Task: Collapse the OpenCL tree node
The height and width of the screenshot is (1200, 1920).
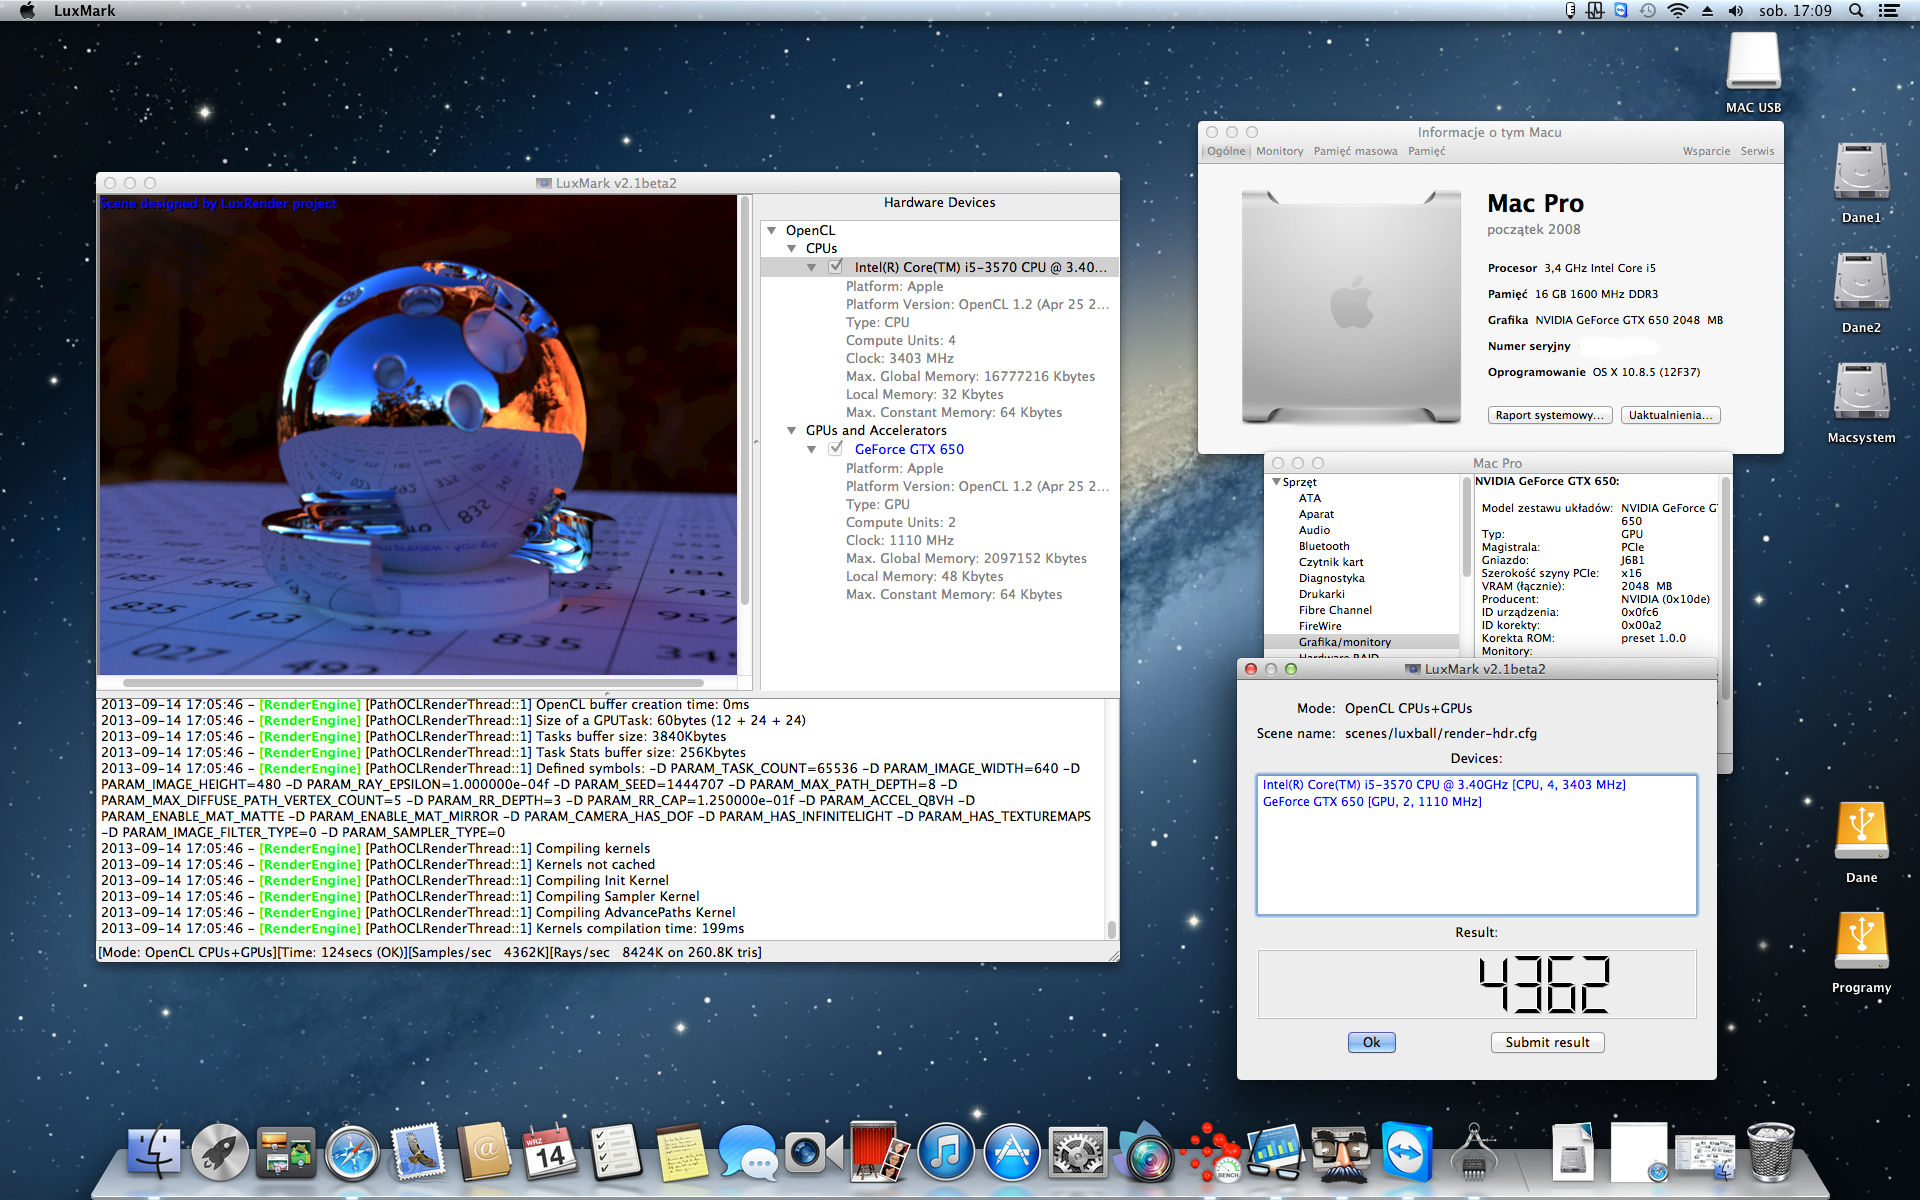Action: (x=772, y=230)
